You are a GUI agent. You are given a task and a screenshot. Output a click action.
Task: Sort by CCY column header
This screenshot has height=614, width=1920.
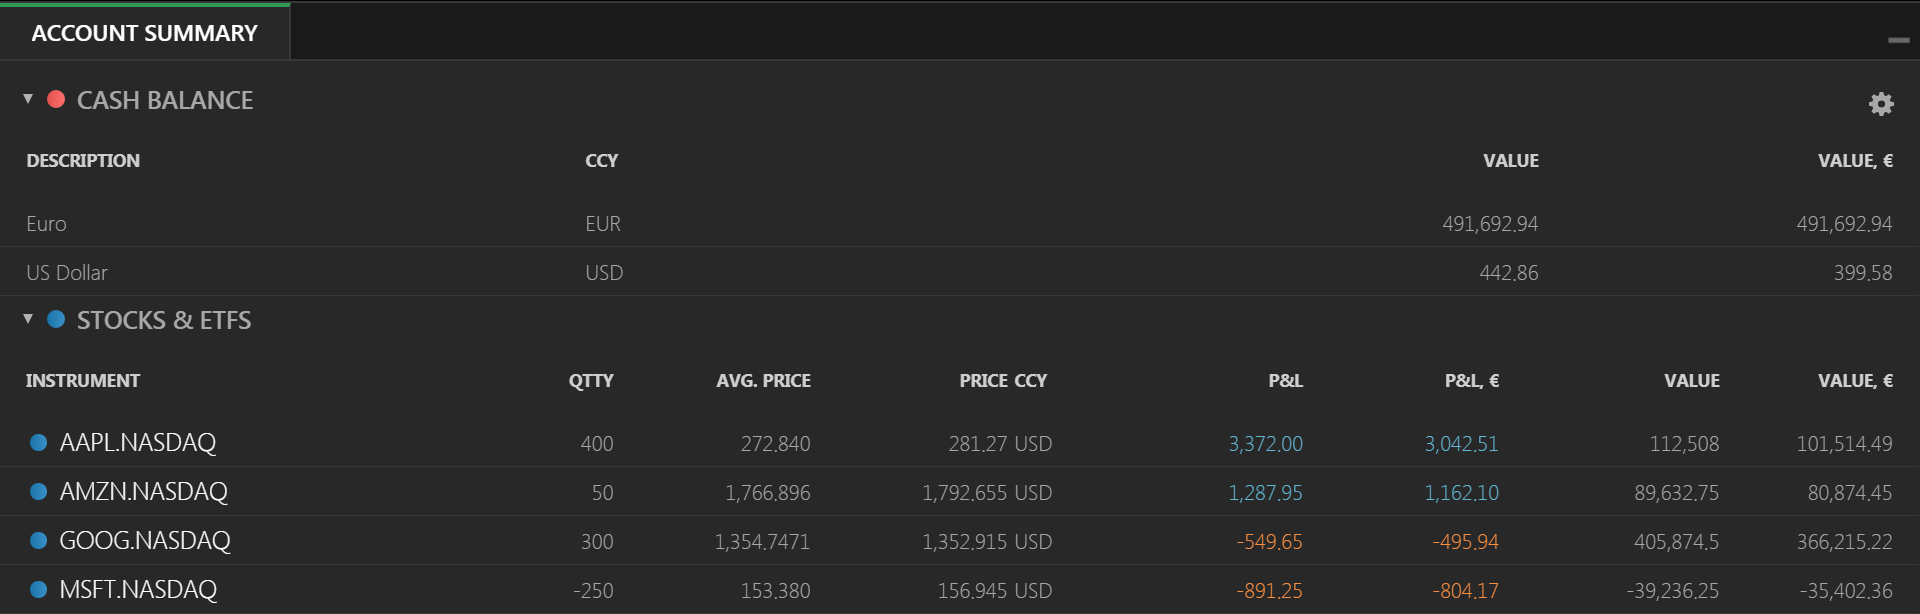click(602, 161)
